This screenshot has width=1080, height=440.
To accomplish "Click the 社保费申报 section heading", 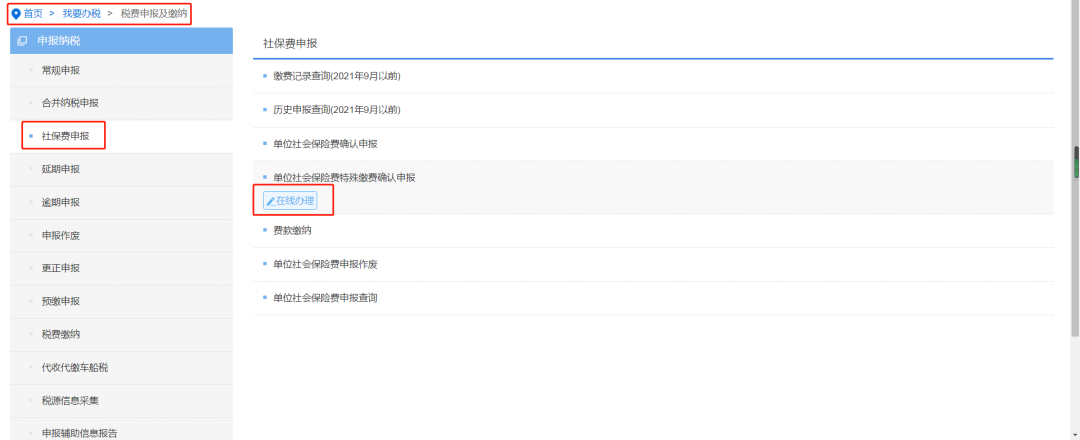I will point(290,43).
